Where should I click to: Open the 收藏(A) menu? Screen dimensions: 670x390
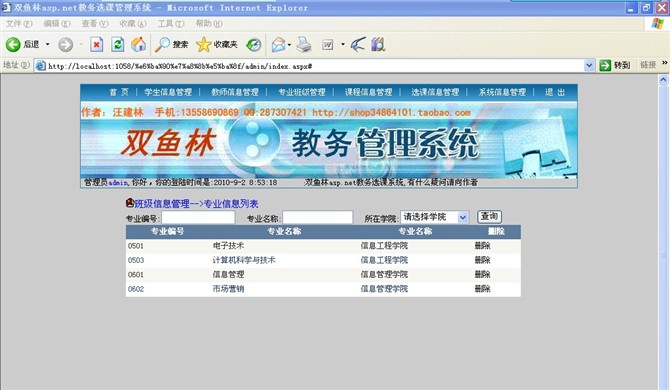(x=133, y=23)
